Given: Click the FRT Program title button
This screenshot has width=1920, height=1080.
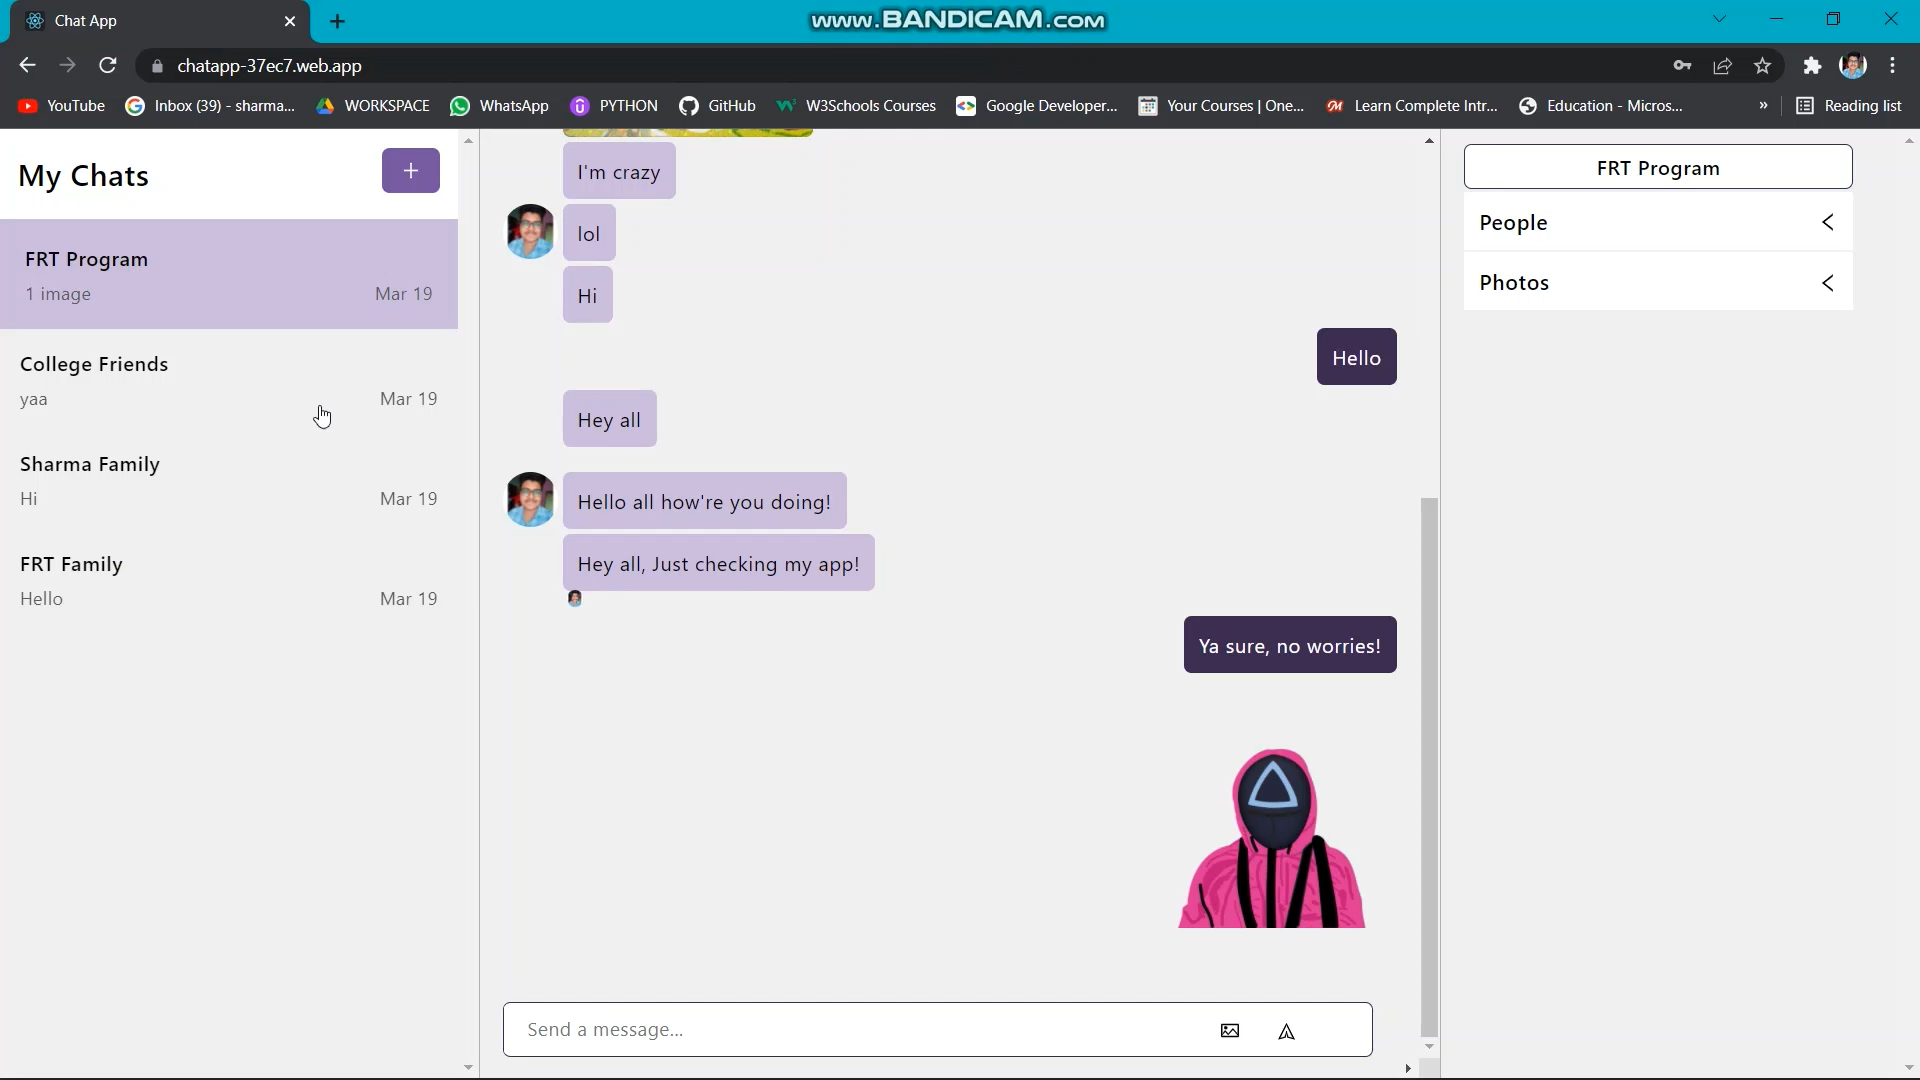Looking at the screenshot, I should [x=1658, y=168].
